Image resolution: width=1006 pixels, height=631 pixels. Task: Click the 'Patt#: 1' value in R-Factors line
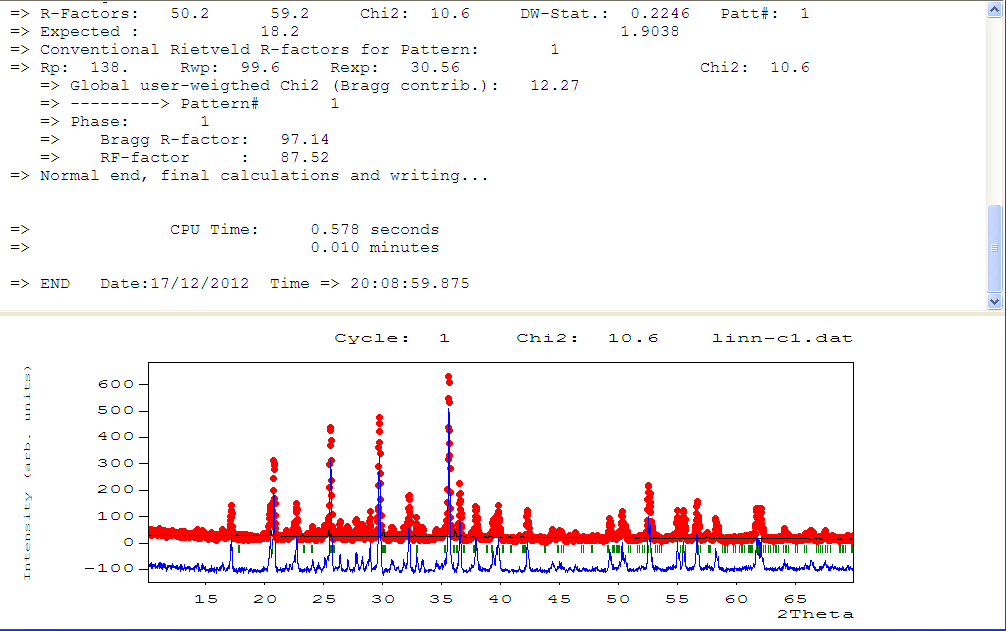(765, 13)
